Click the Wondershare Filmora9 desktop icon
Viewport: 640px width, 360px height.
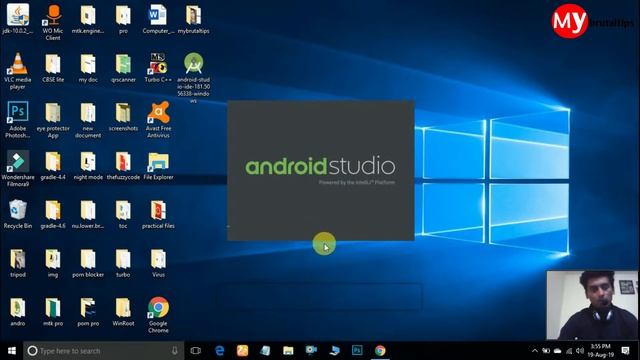click(18, 169)
